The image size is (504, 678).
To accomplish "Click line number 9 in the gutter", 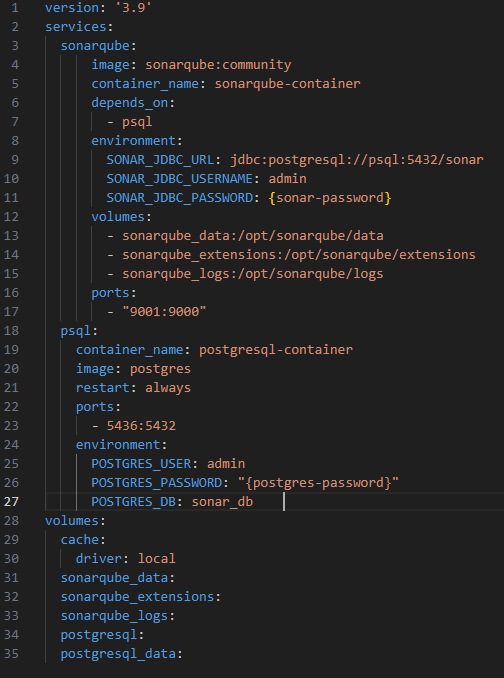I will point(15,160).
